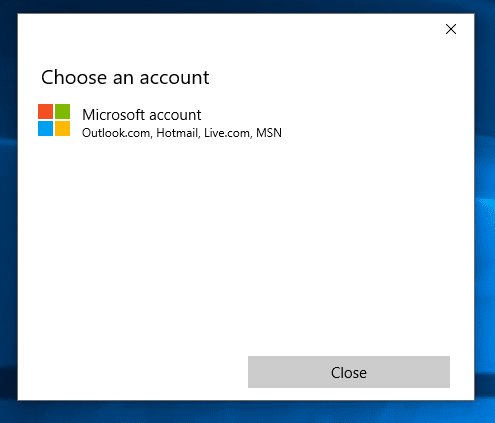This screenshot has width=495, height=423.
Task: Click the red square of Microsoft logo
Action: coord(45,111)
